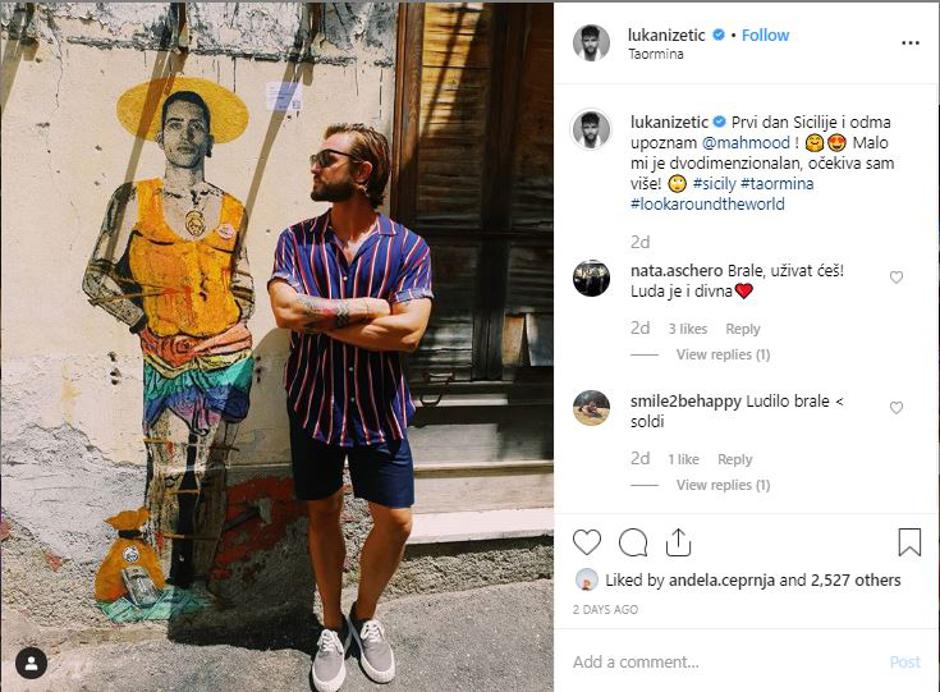Like smile2behappy's comment with heart
940x692 pixels.
point(896,407)
